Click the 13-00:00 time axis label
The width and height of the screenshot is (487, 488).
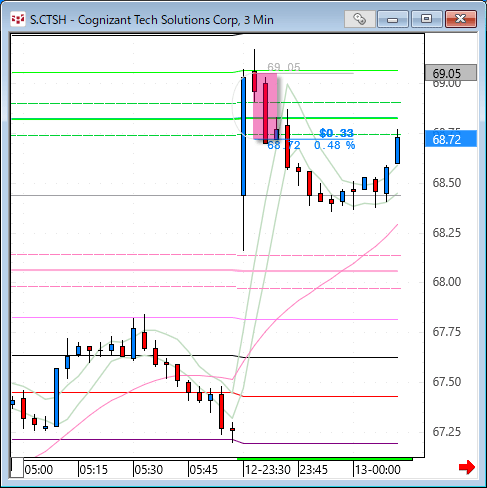click(378, 470)
